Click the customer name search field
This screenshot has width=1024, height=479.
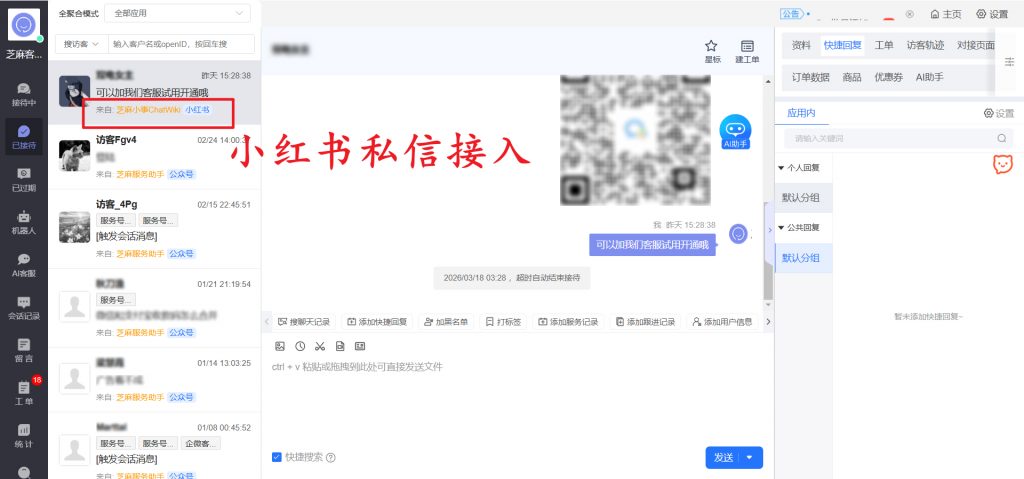tap(181, 44)
